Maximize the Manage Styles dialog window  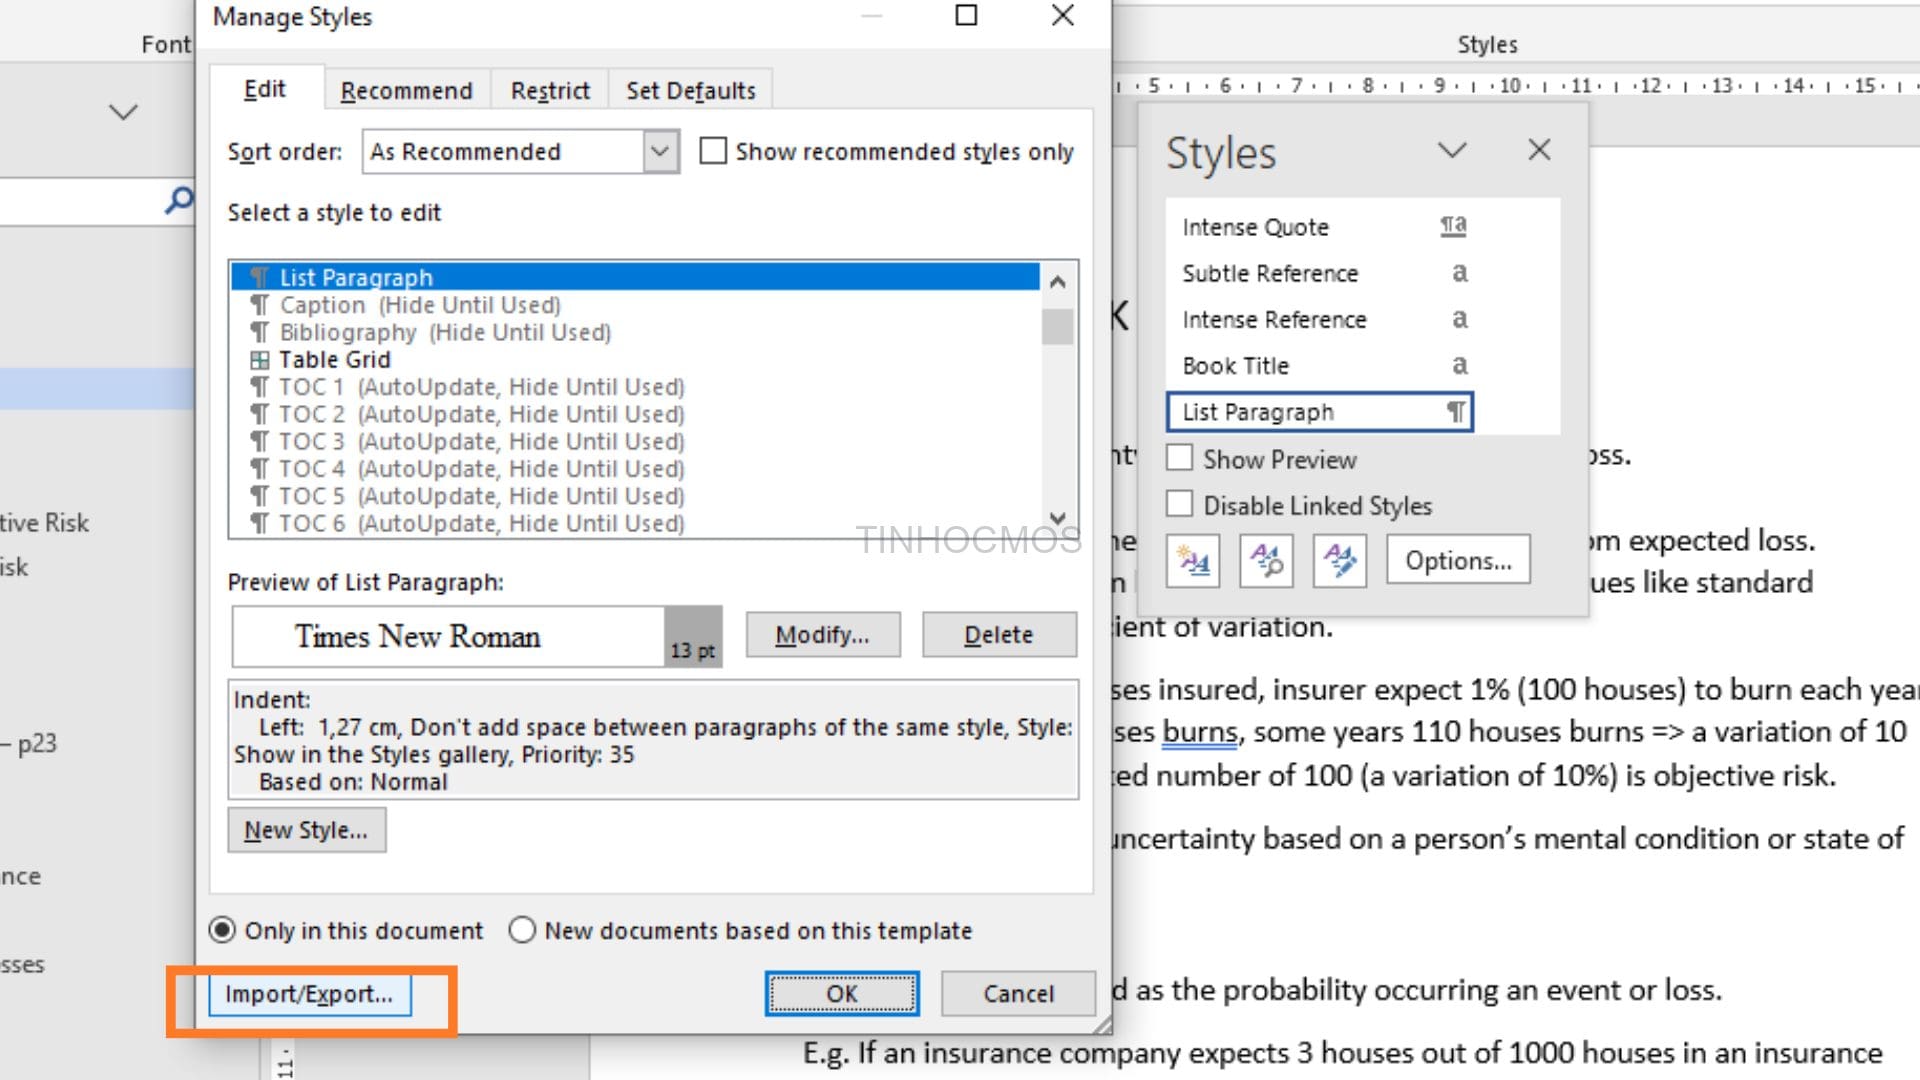966,15
